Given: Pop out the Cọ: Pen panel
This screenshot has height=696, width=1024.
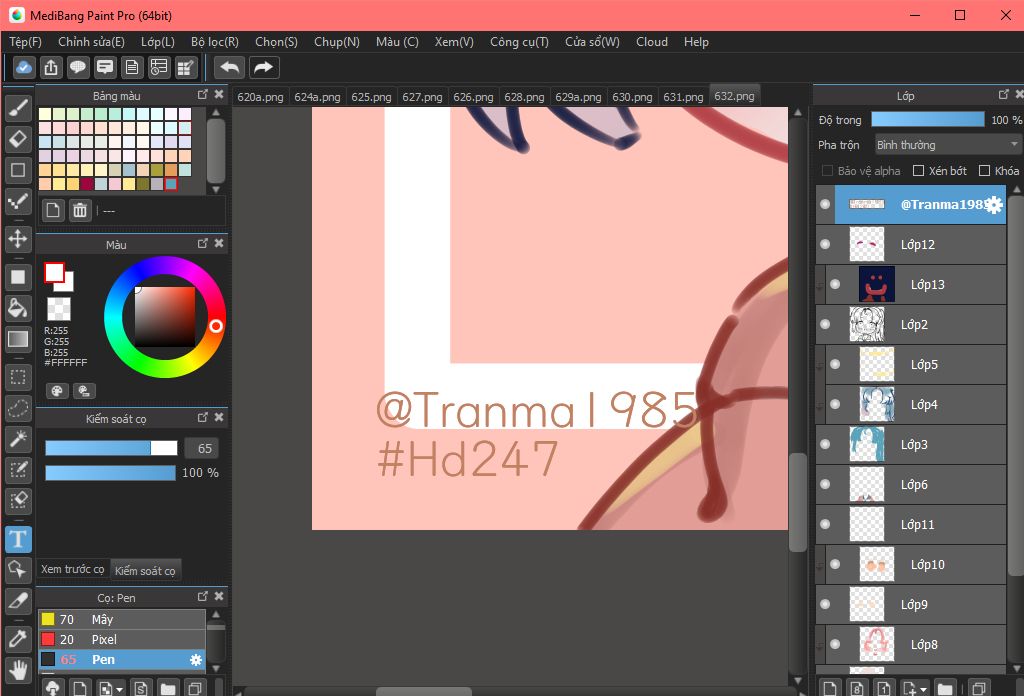Looking at the screenshot, I should click(202, 596).
